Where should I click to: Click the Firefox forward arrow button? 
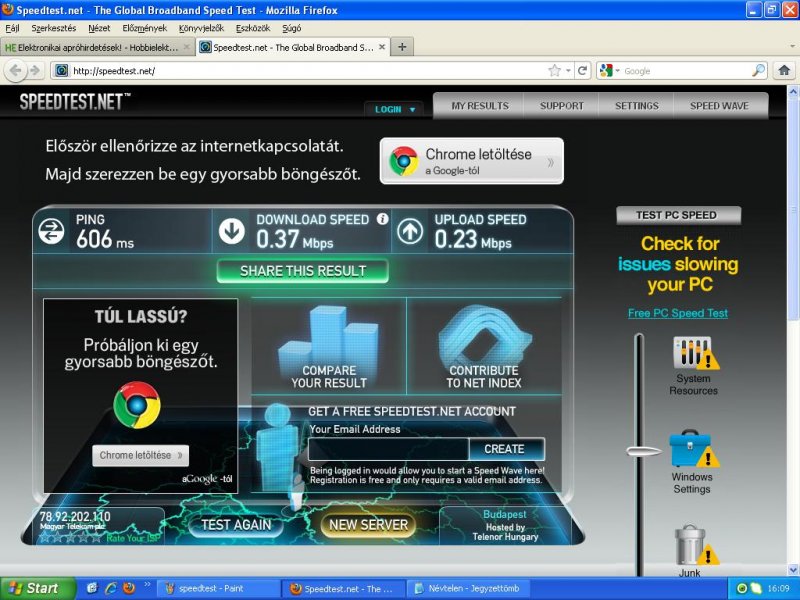(x=35, y=70)
